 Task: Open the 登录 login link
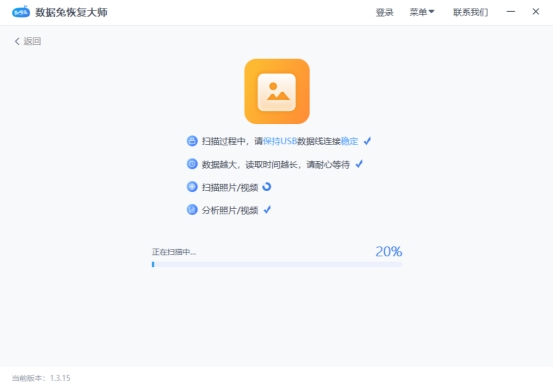[x=384, y=12]
